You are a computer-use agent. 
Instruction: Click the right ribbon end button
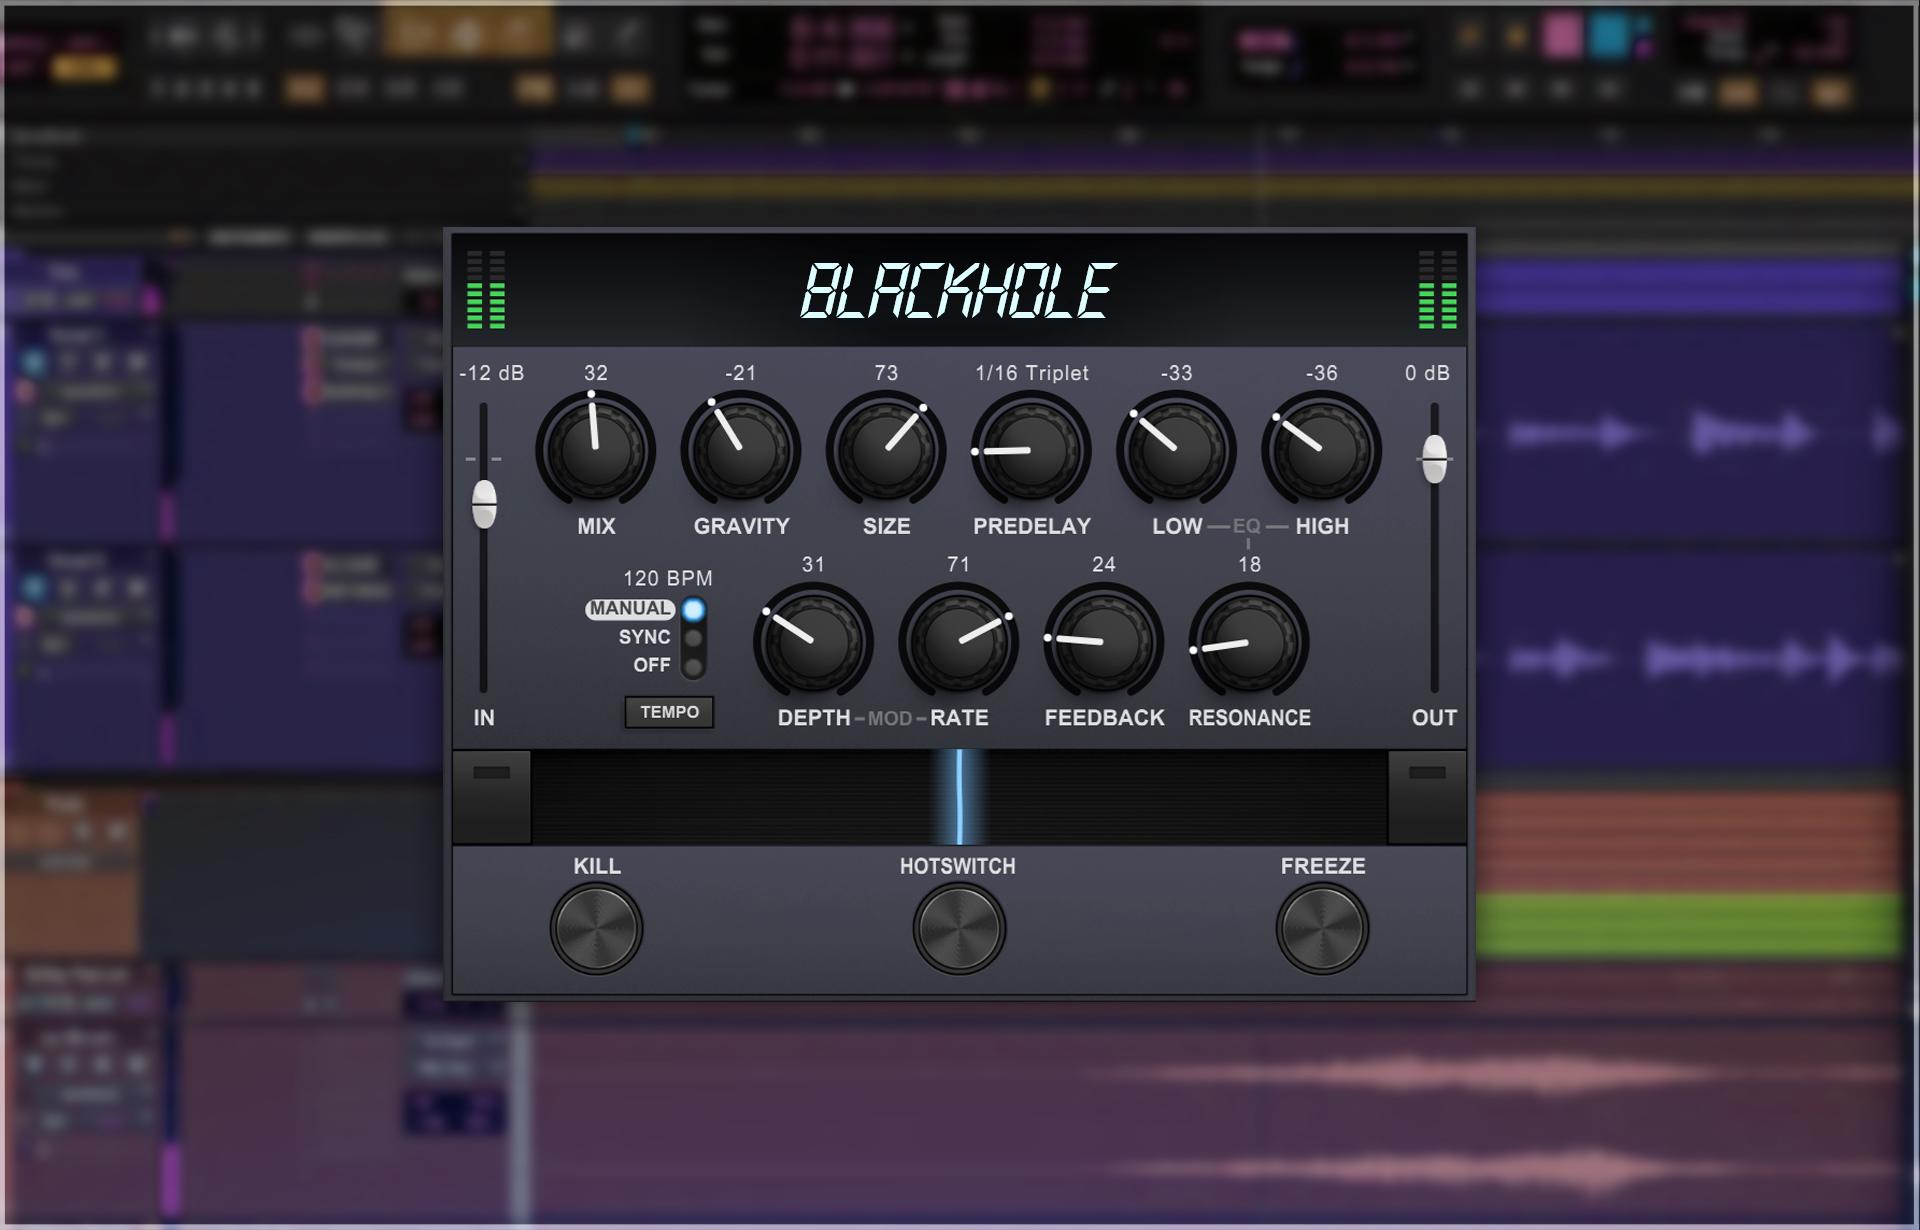coord(1427,797)
